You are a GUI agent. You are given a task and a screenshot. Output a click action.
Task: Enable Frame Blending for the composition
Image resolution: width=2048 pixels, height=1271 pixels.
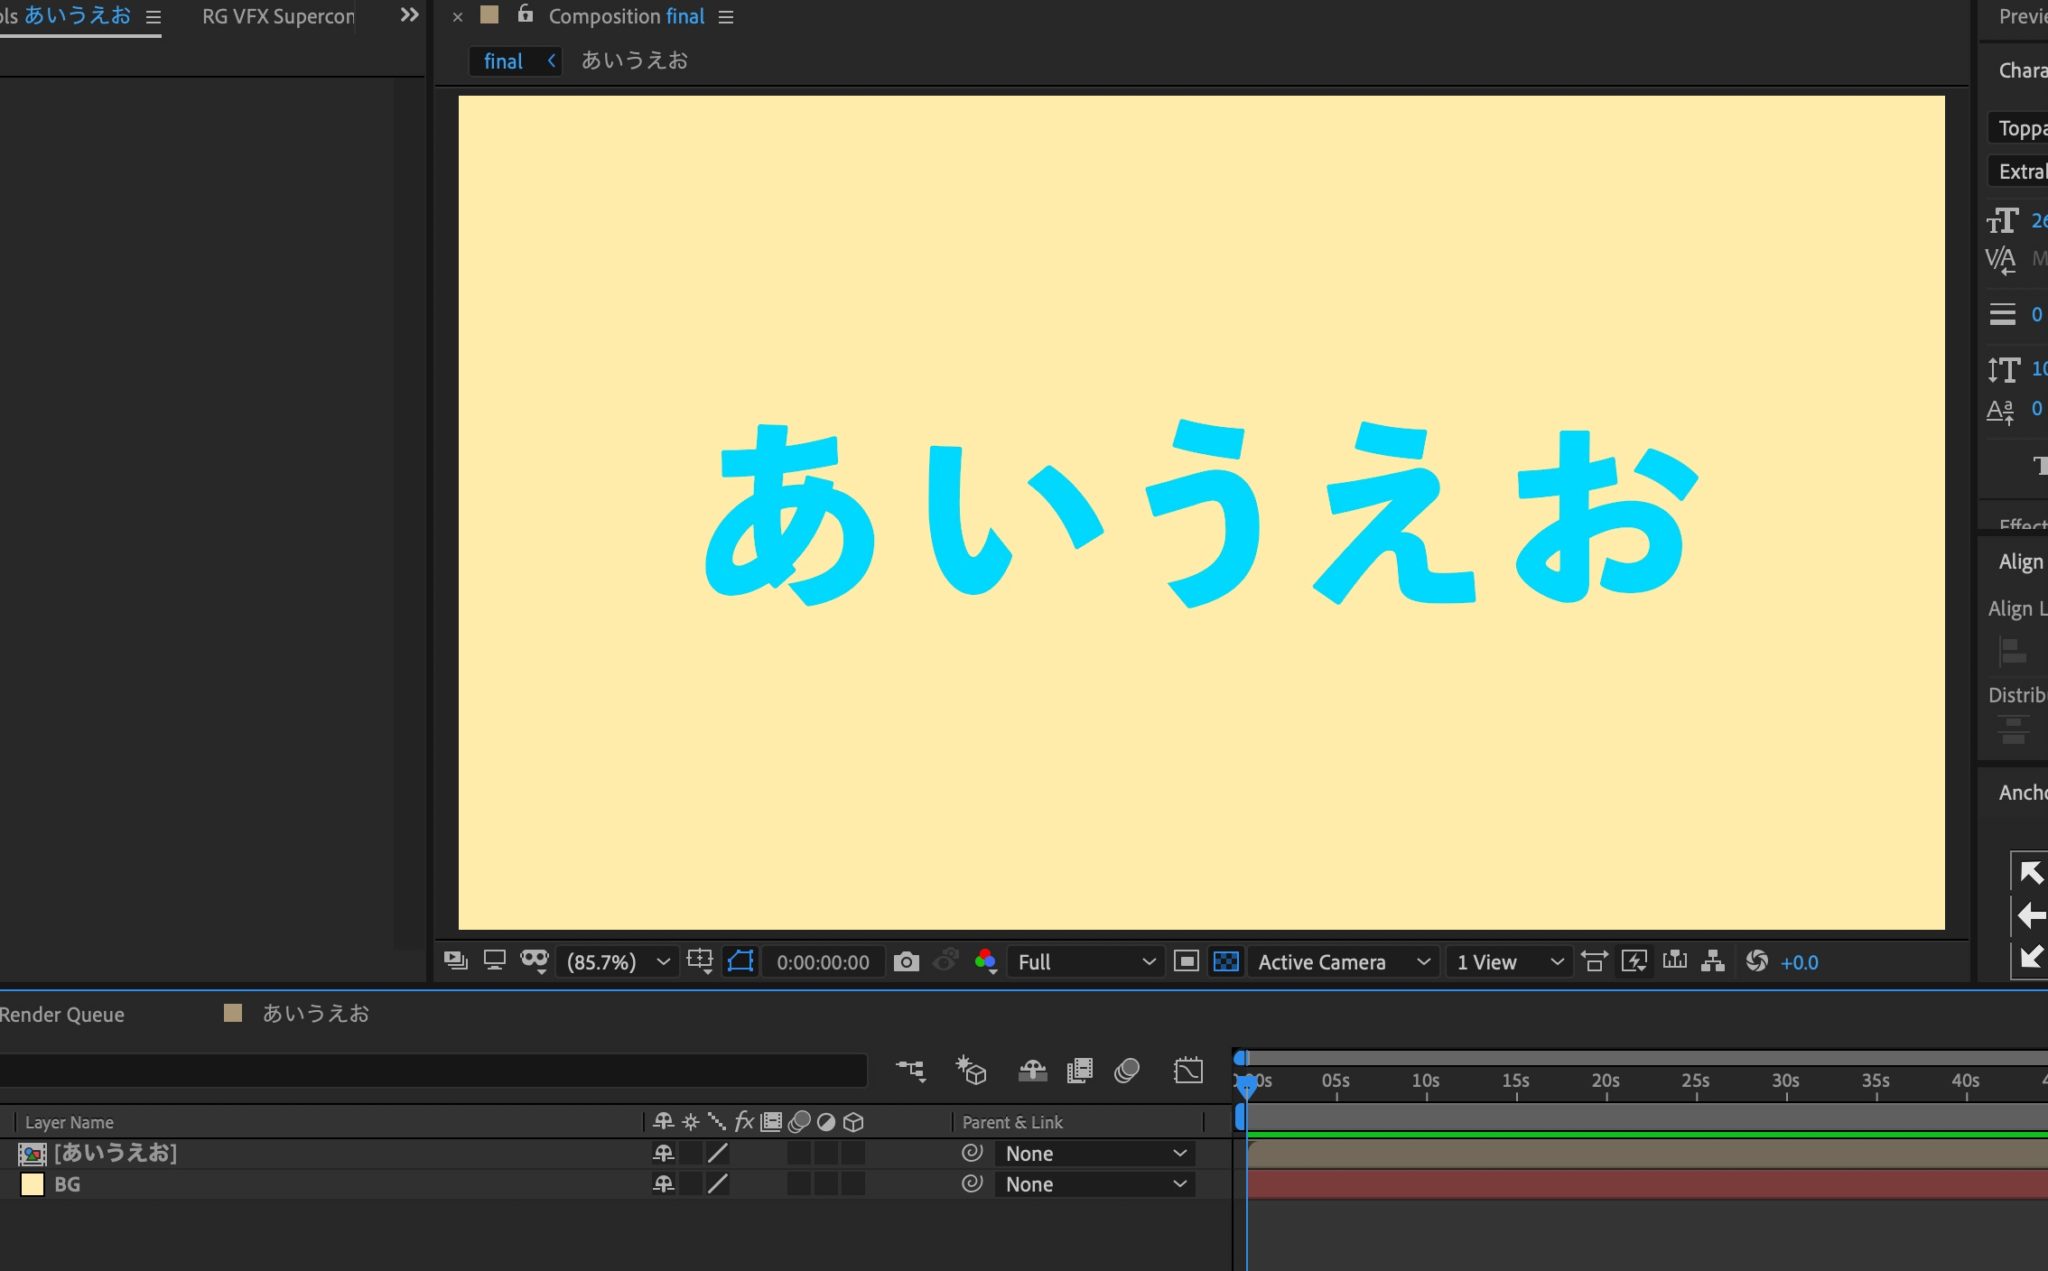tap(1080, 1070)
